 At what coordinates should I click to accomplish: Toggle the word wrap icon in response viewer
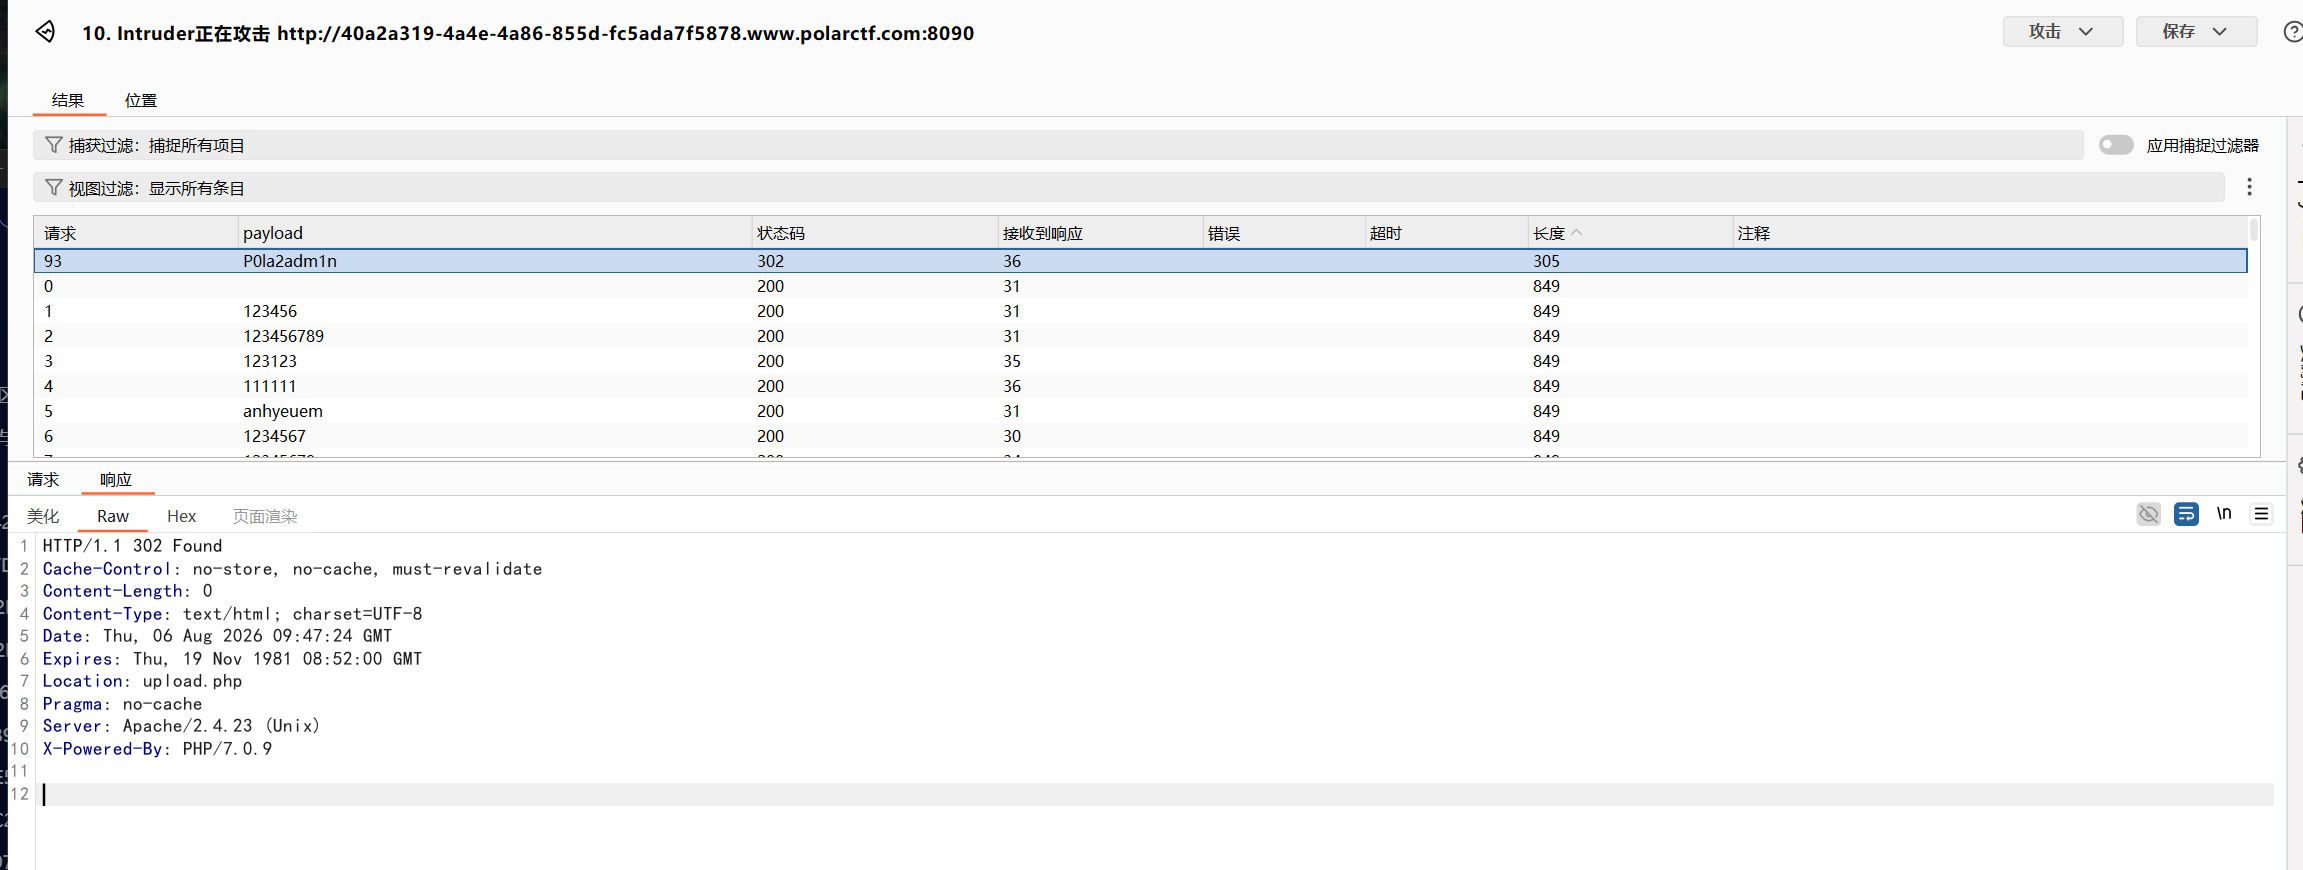(2186, 514)
